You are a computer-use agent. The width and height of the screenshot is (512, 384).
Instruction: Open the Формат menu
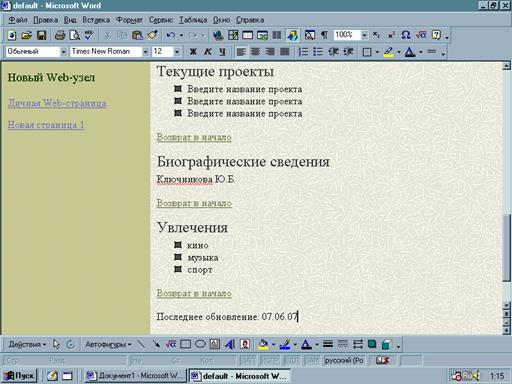click(x=129, y=20)
